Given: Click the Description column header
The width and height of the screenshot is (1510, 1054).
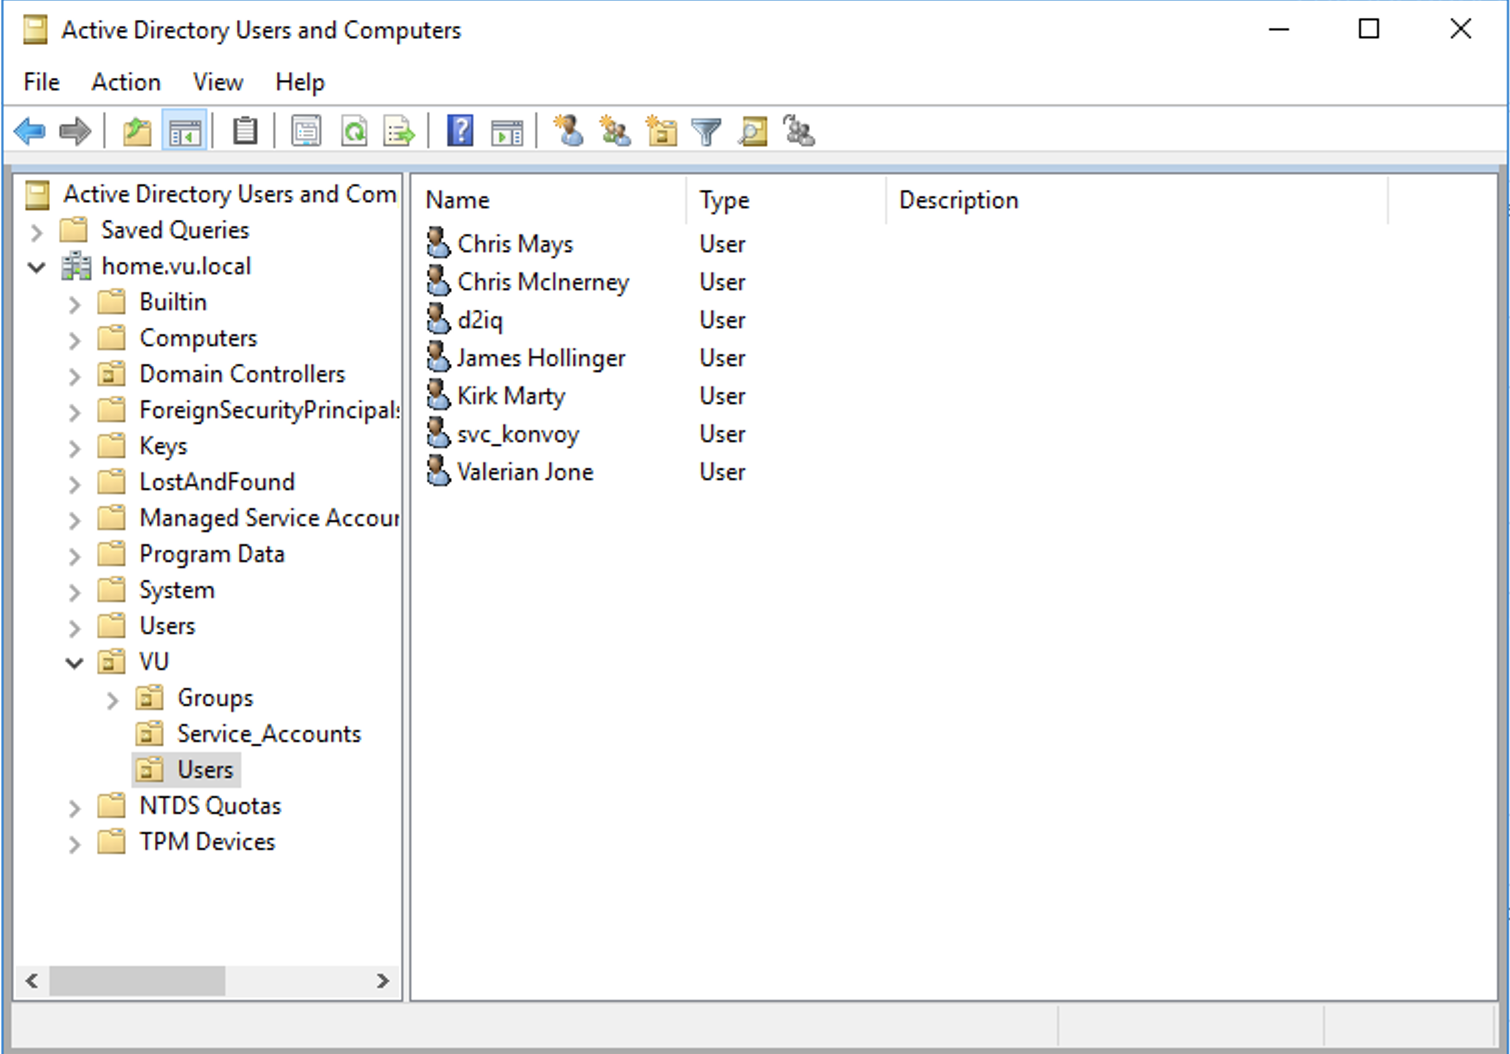Looking at the screenshot, I should click(x=1137, y=200).
